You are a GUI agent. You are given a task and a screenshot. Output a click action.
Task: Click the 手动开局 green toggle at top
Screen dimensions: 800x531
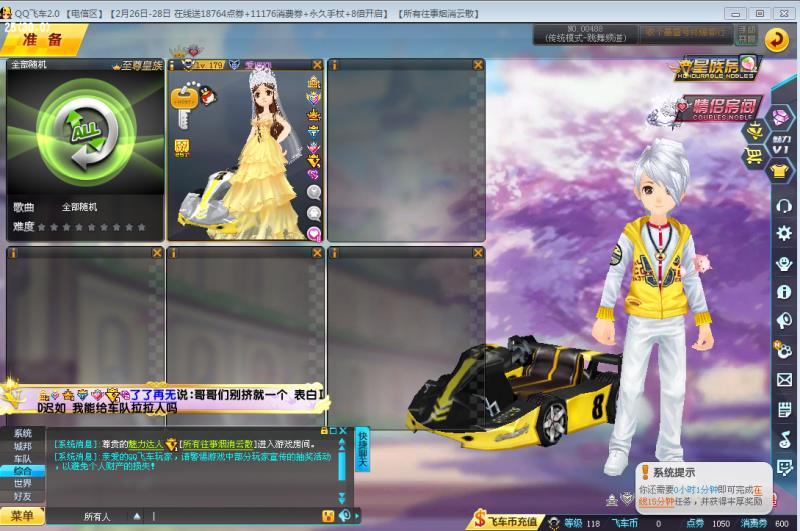747,35
